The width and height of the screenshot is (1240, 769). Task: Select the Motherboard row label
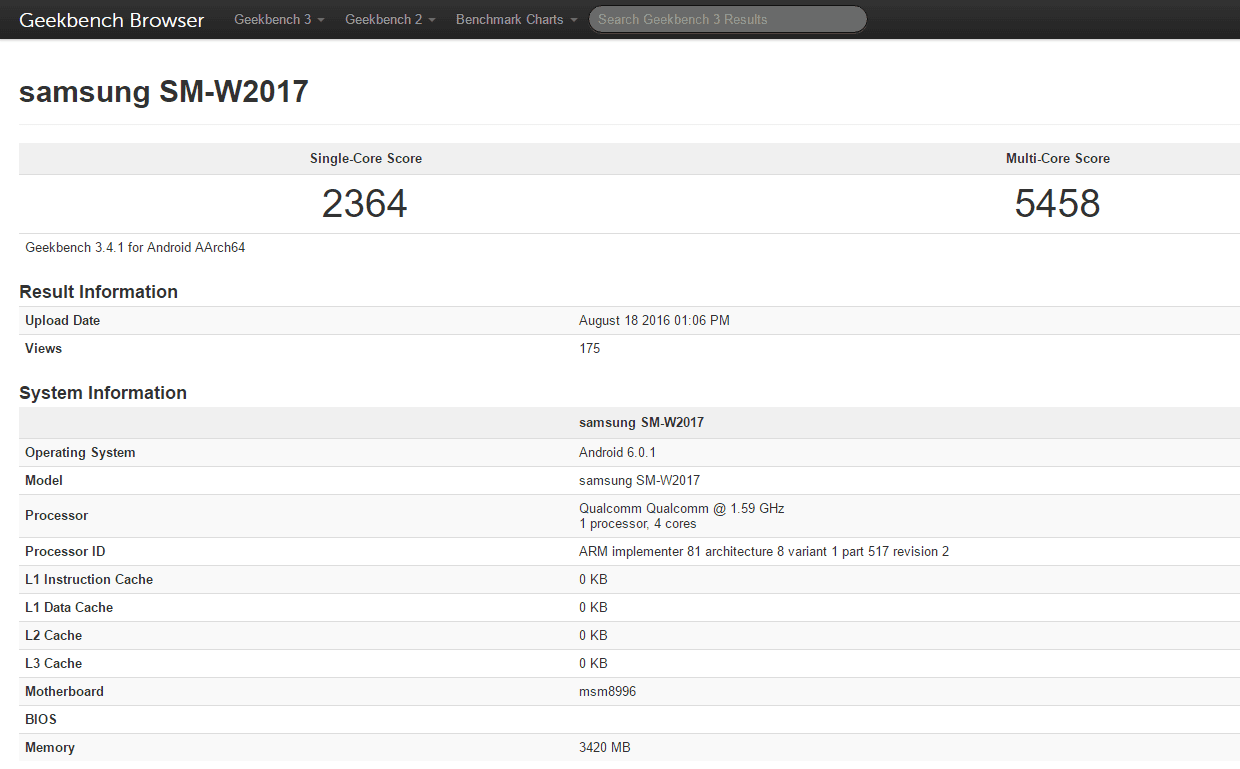point(64,692)
